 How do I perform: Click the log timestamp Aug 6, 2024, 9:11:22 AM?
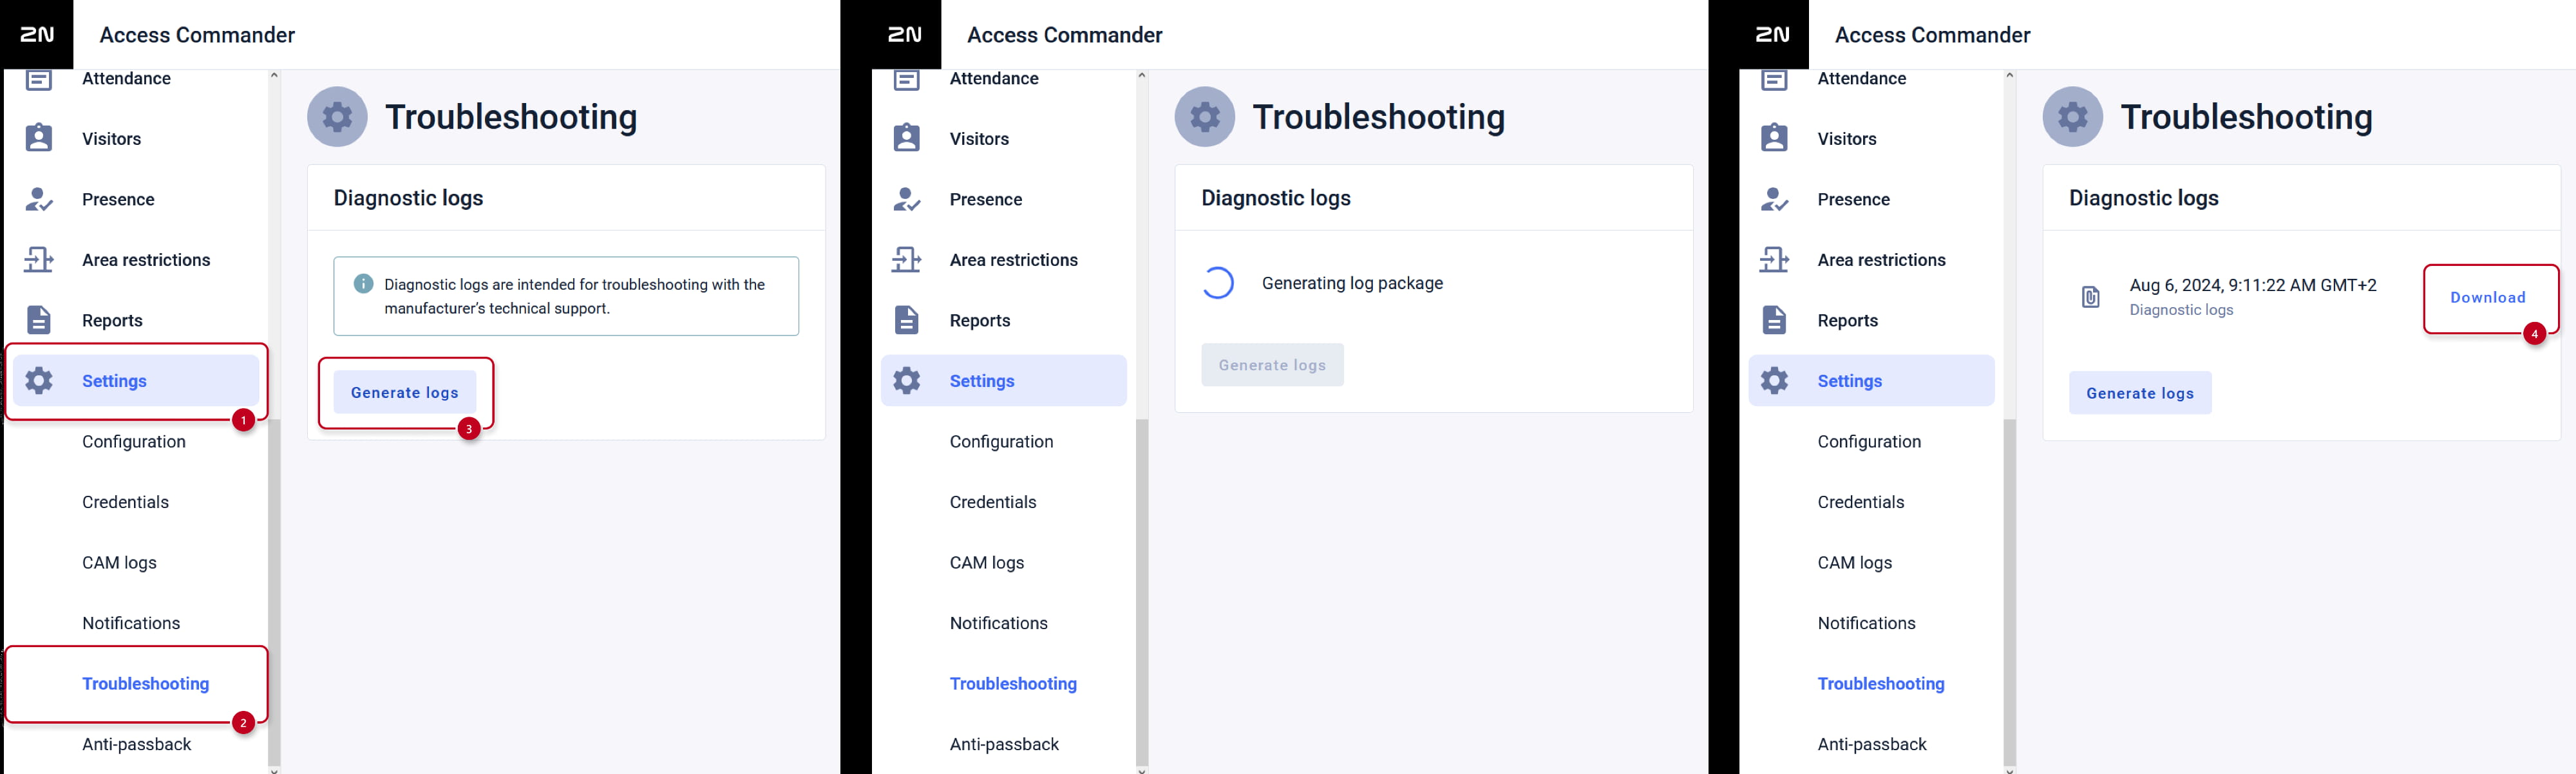[x=2253, y=285]
